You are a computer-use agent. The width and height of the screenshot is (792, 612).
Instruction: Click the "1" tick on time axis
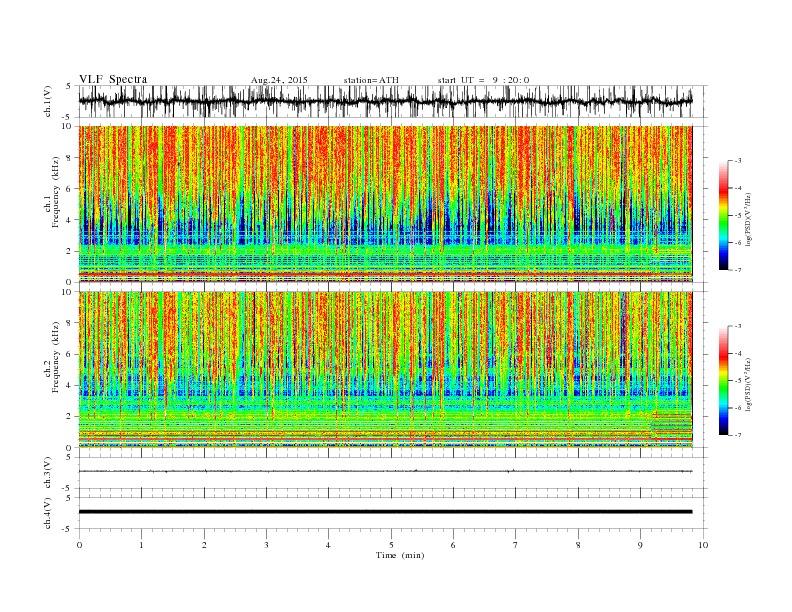point(141,545)
